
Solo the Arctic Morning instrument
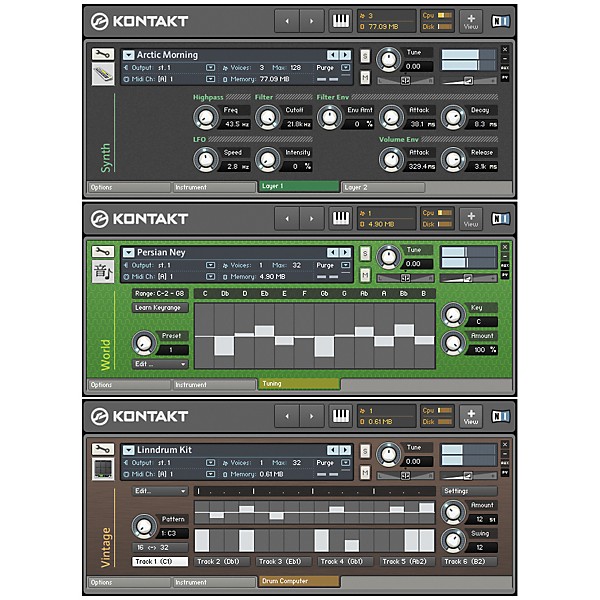[365, 56]
